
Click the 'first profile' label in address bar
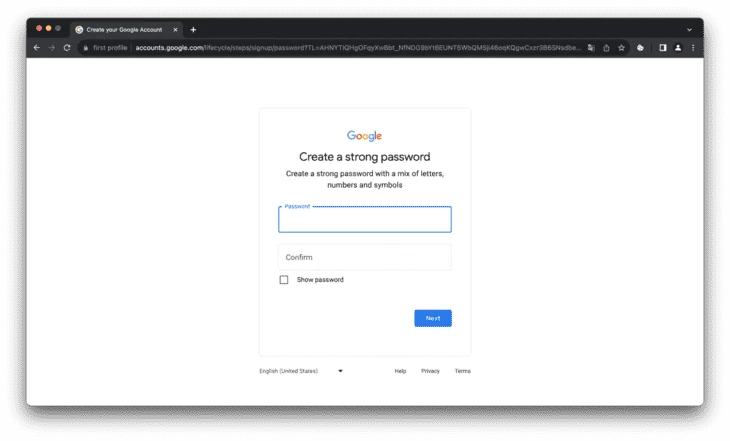click(x=110, y=47)
